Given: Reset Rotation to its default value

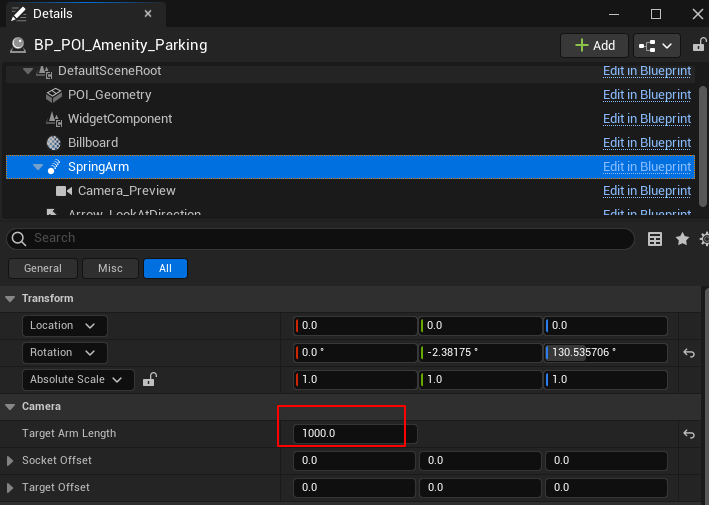Looking at the screenshot, I should pyautogui.click(x=689, y=353).
